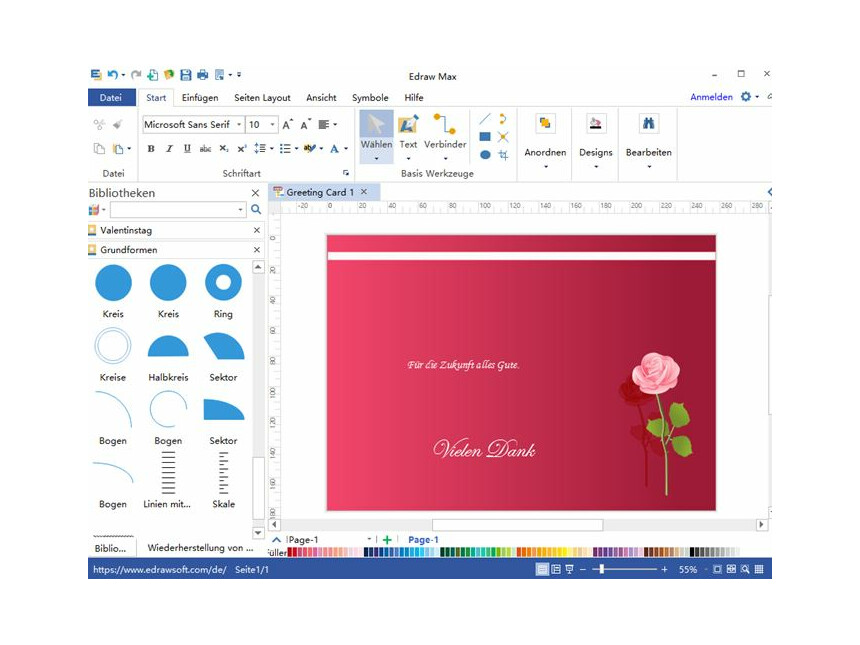The height and width of the screenshot is (645, 860).
Task: Click the Anmelden link
Action: point(712,97)
